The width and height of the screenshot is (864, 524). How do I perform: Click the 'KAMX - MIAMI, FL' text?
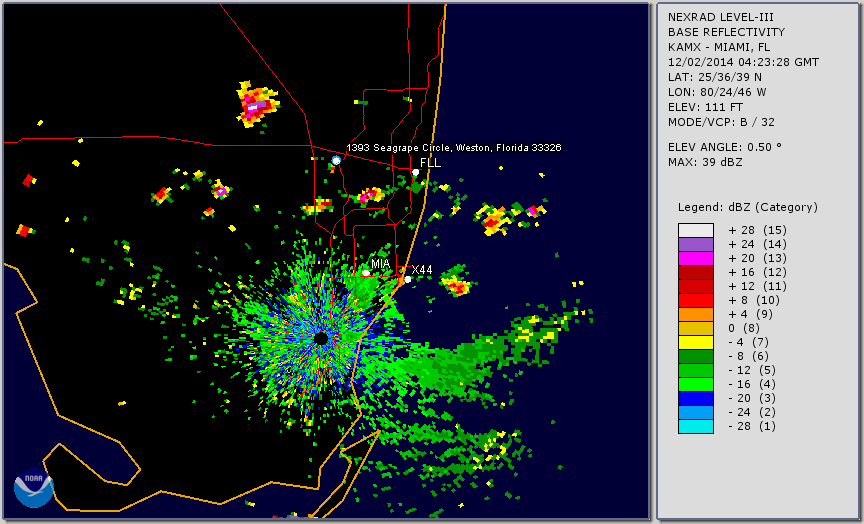pyautogui.click(x=719, y=47)
